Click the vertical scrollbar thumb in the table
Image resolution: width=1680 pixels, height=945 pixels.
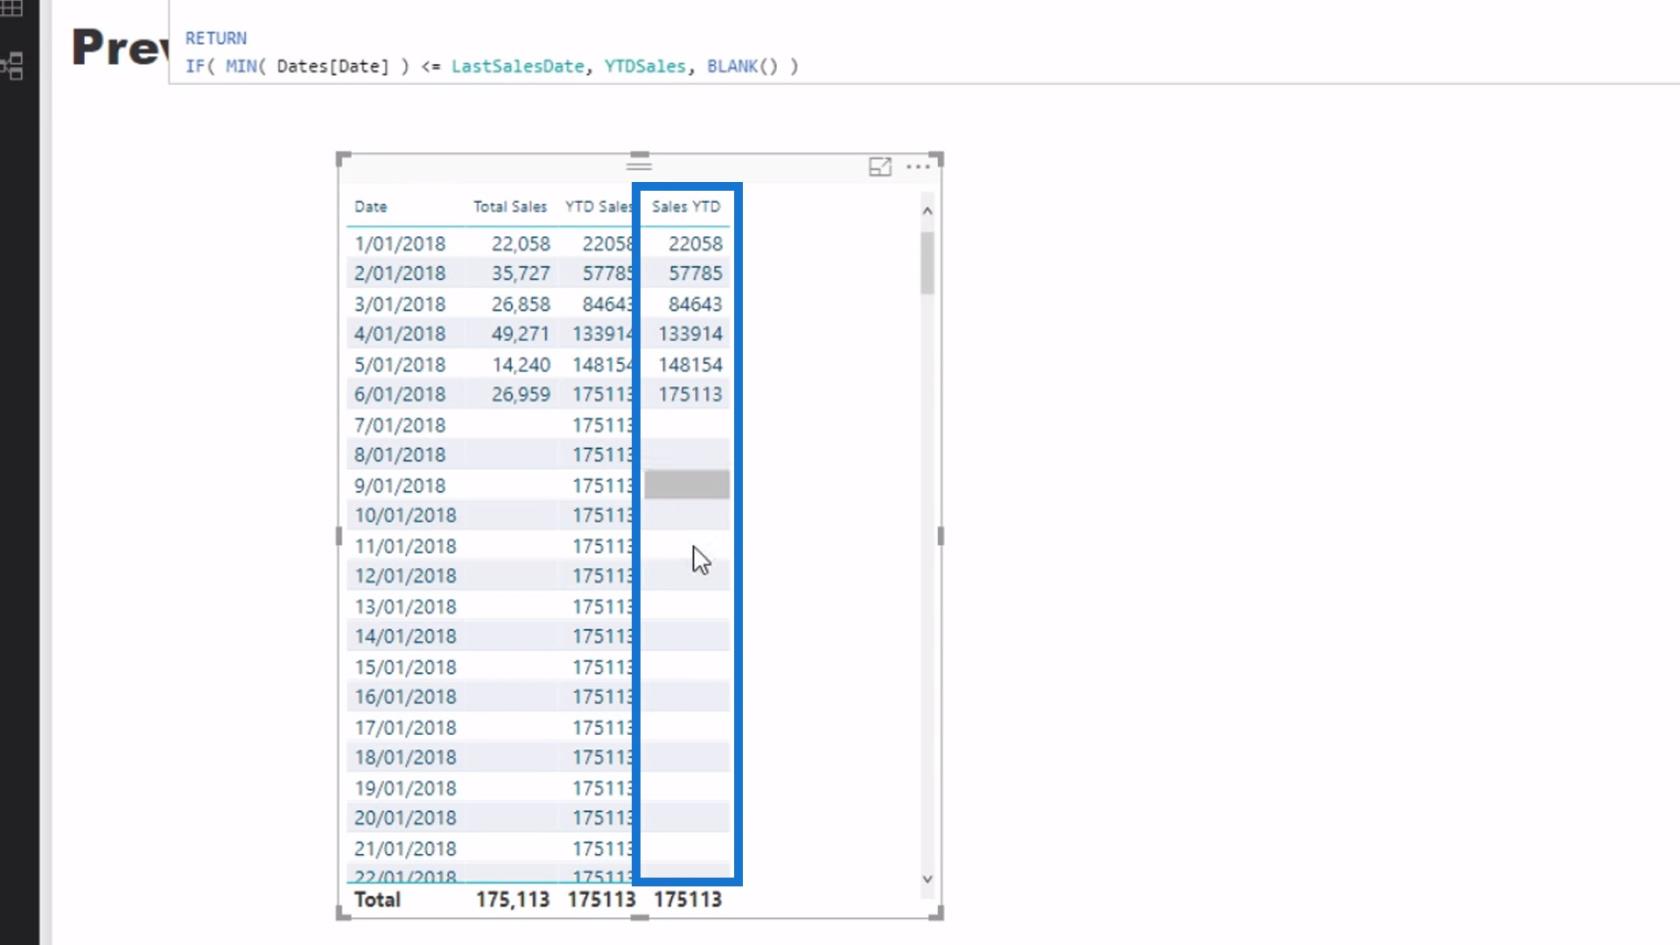(x=927, y=262)
